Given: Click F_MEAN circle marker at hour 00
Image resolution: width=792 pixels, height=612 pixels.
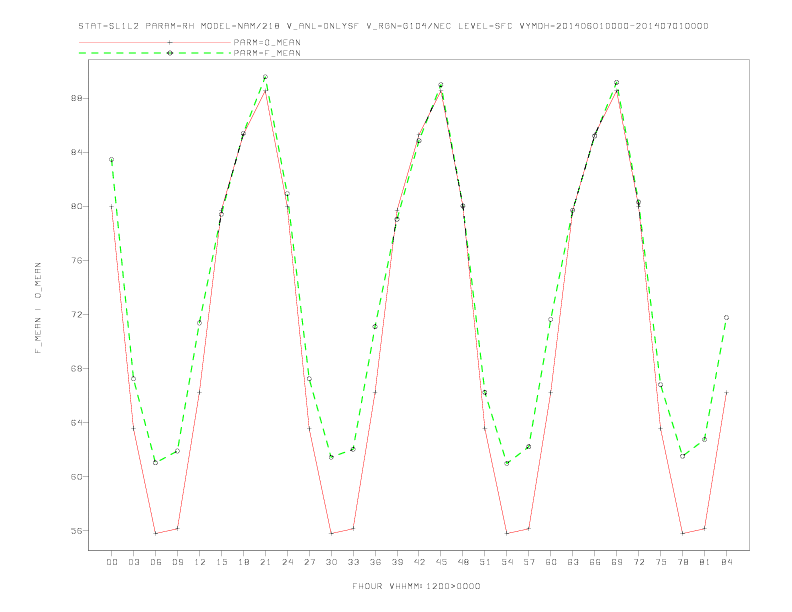Looking at the screenshot, I should click(x=112, y=160).
